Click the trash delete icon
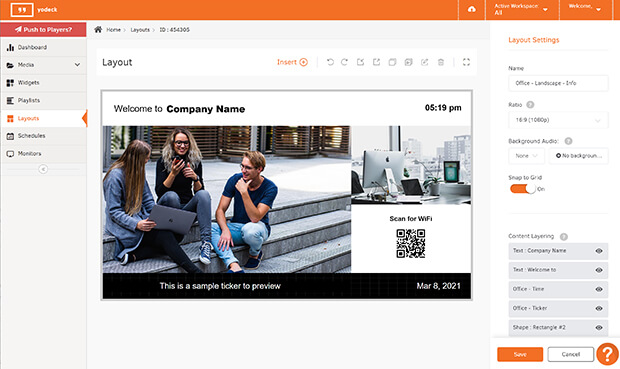Screen dimensions: 620x369 pyautogui.click(x=441, y=62)
